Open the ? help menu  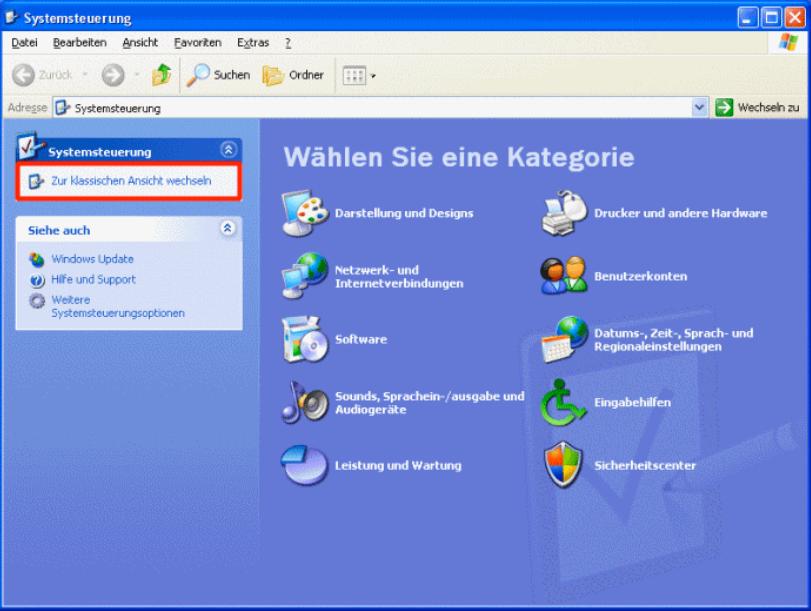[288, 42]
